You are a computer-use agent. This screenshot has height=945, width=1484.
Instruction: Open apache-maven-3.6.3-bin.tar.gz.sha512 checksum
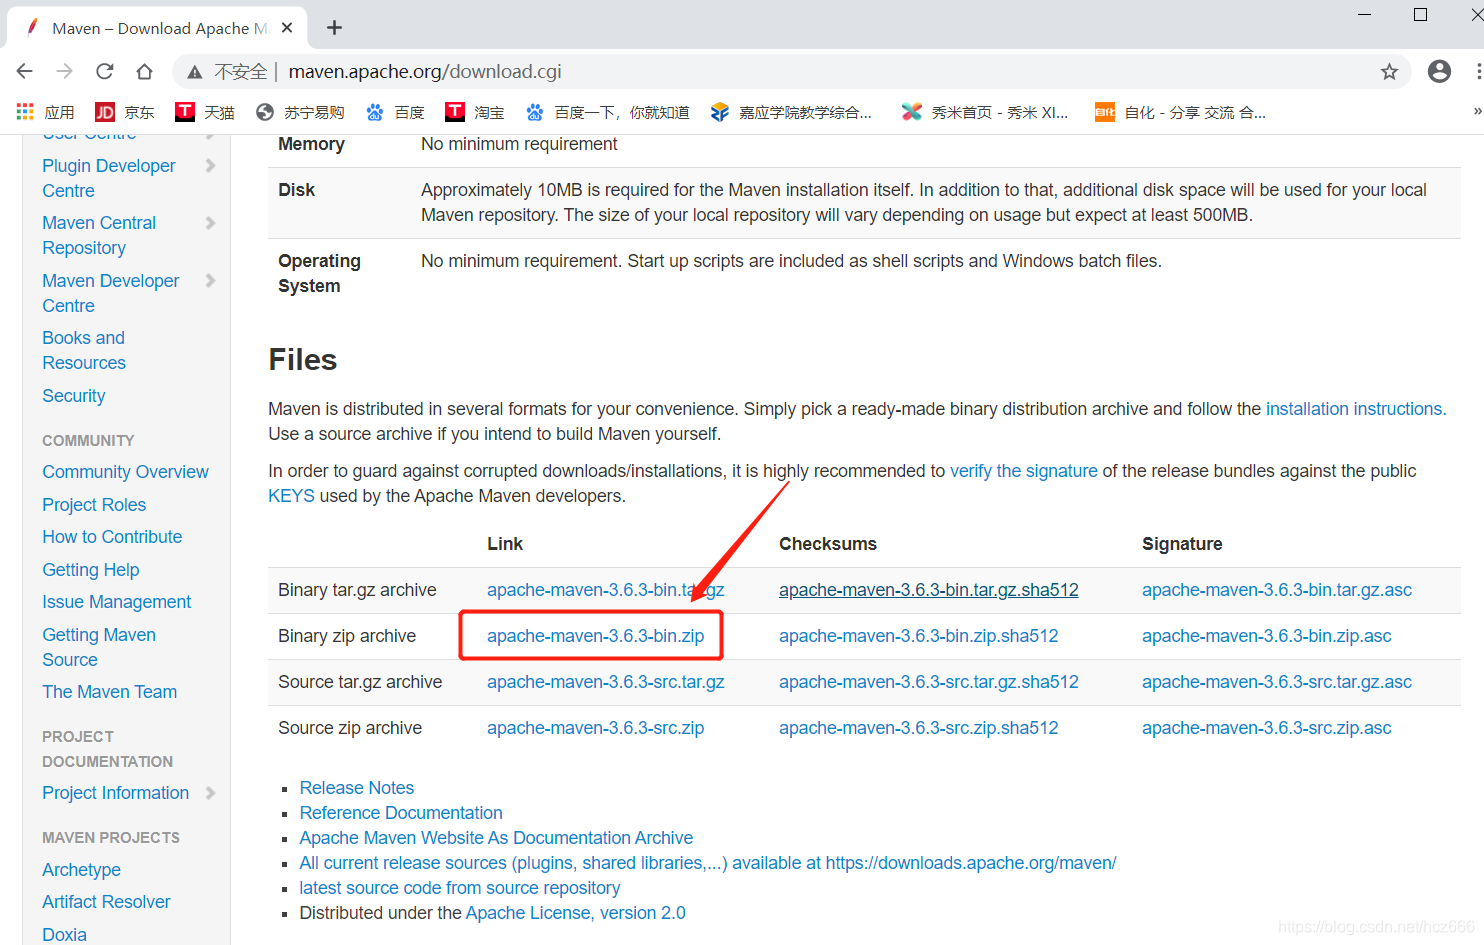928,590
